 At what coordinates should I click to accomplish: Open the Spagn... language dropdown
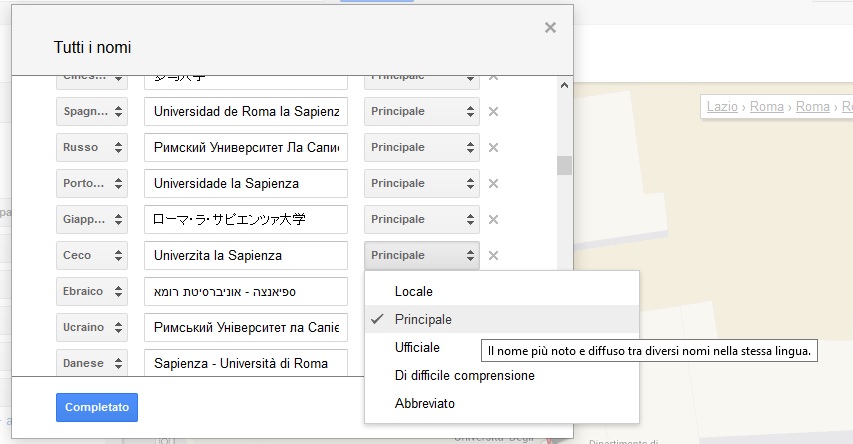[92, 112]
